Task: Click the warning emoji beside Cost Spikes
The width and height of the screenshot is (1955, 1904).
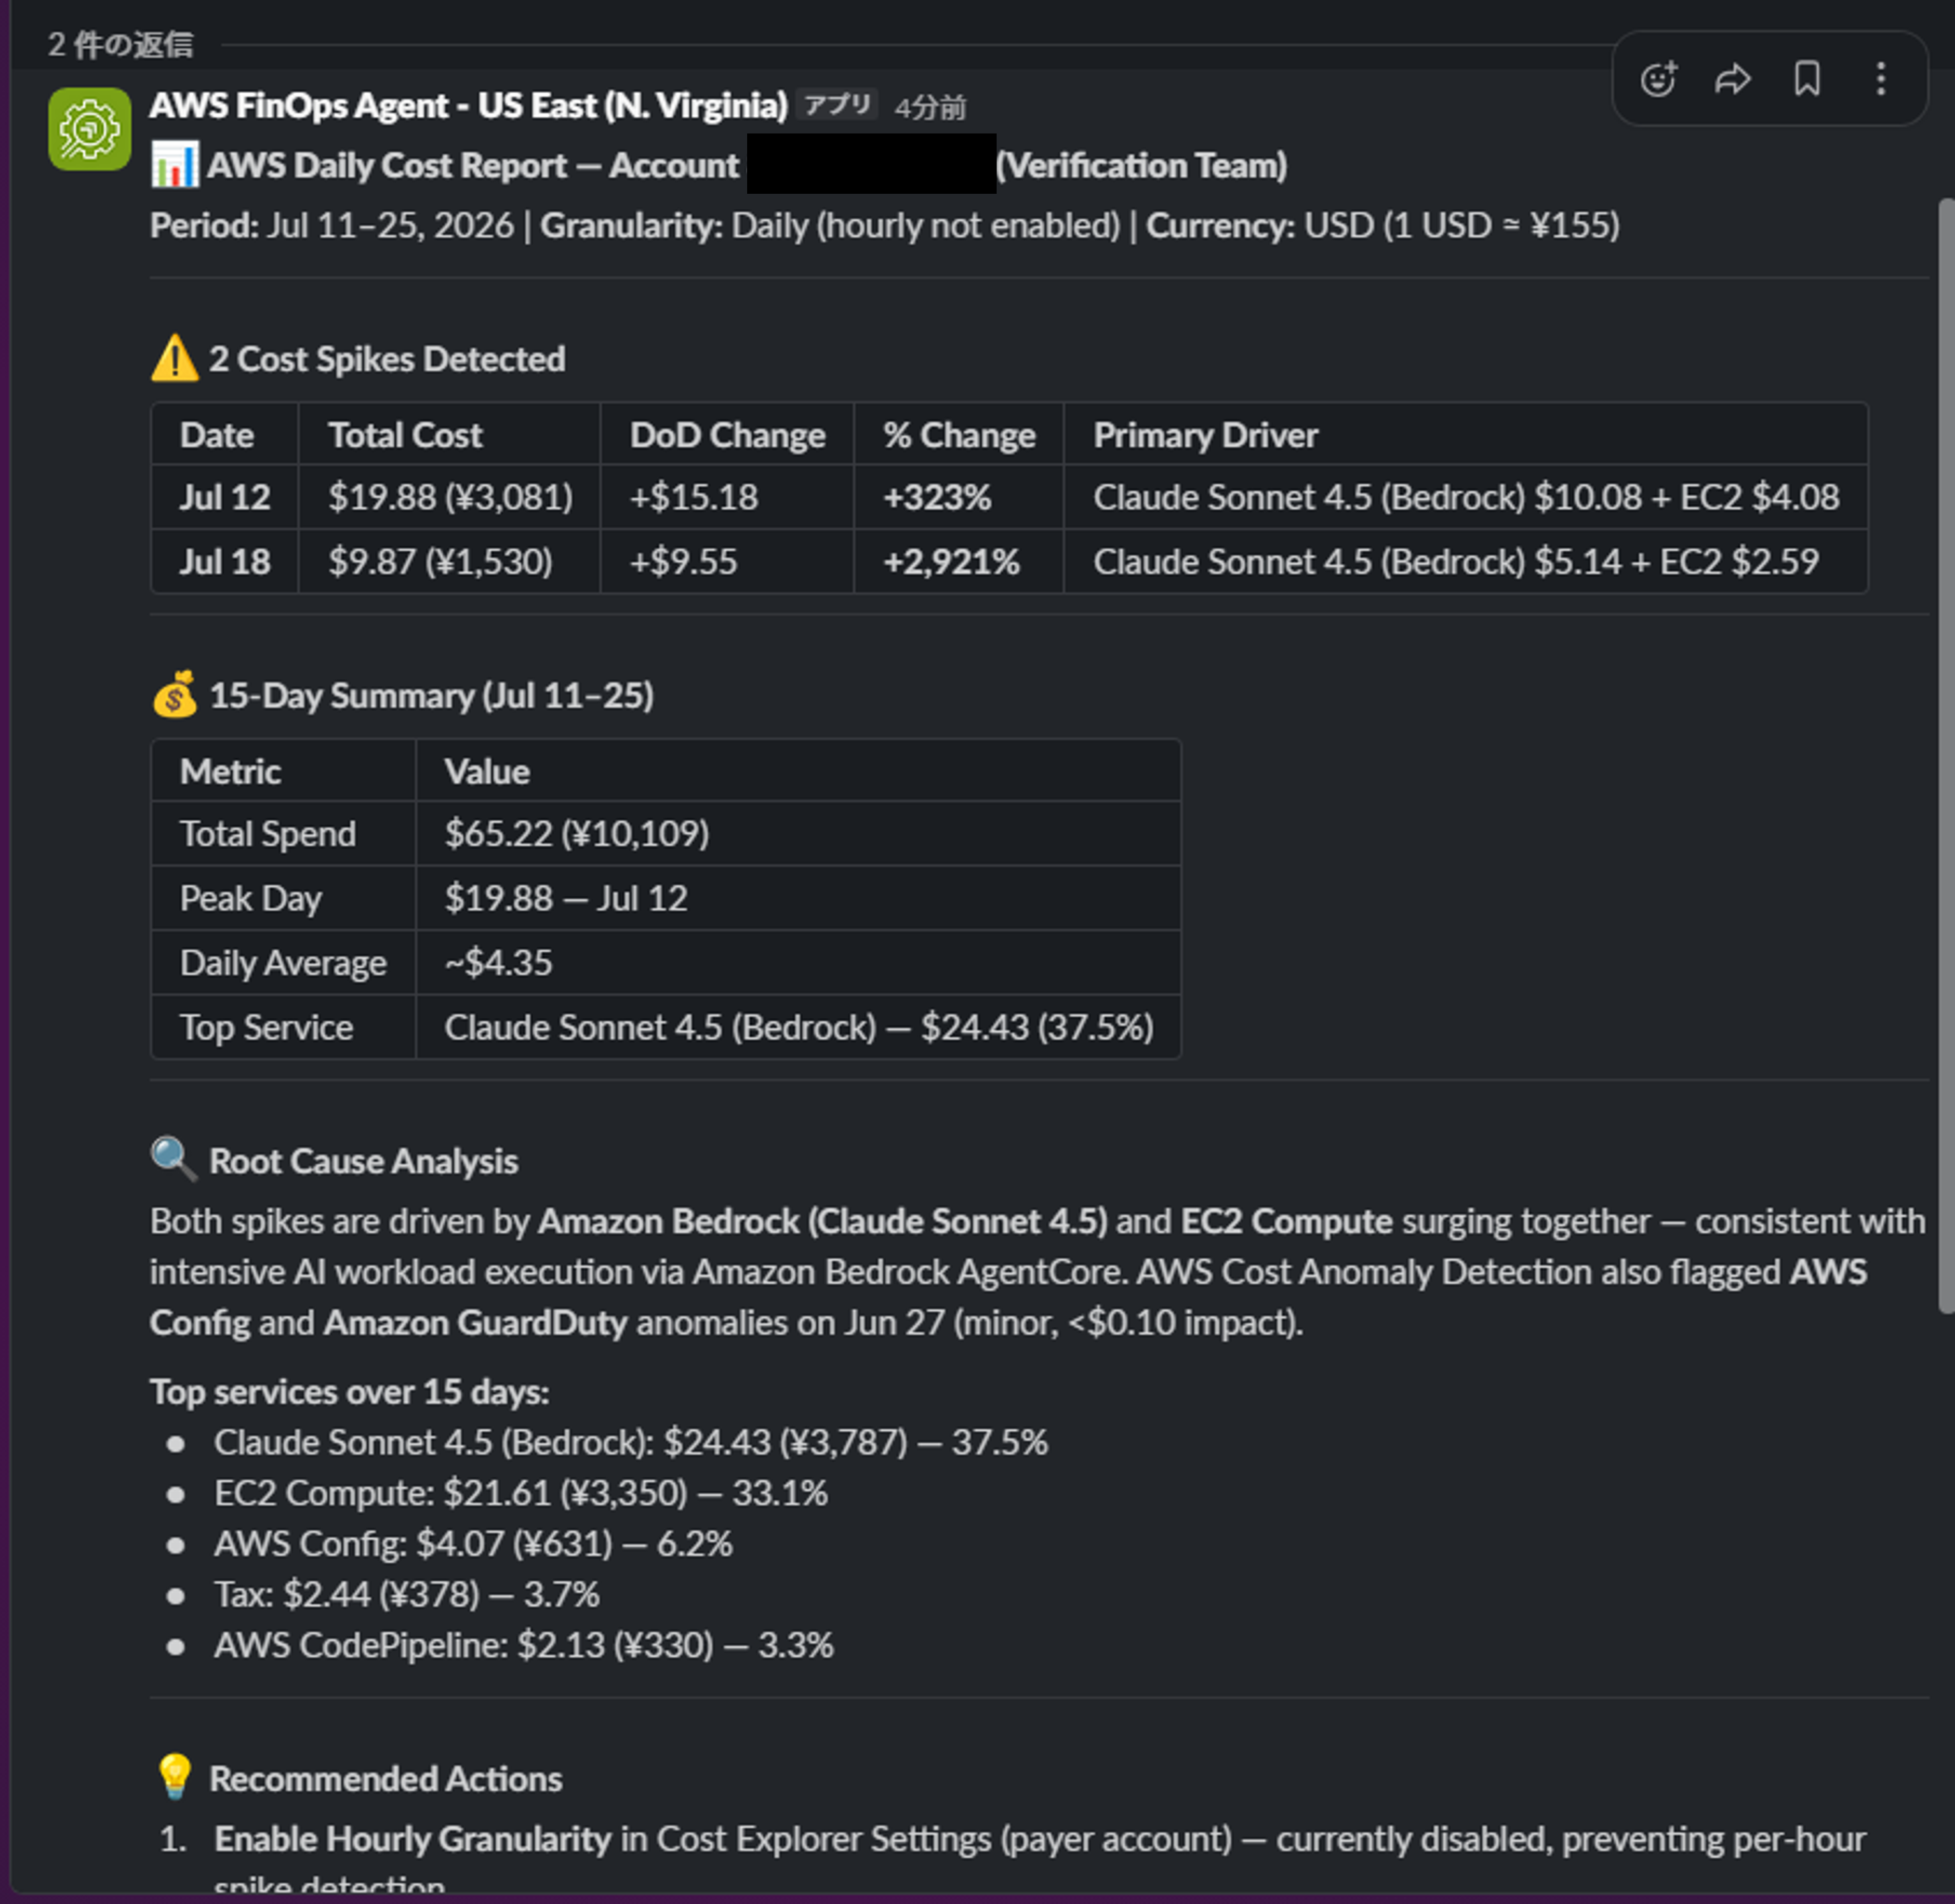Action: 174,358
